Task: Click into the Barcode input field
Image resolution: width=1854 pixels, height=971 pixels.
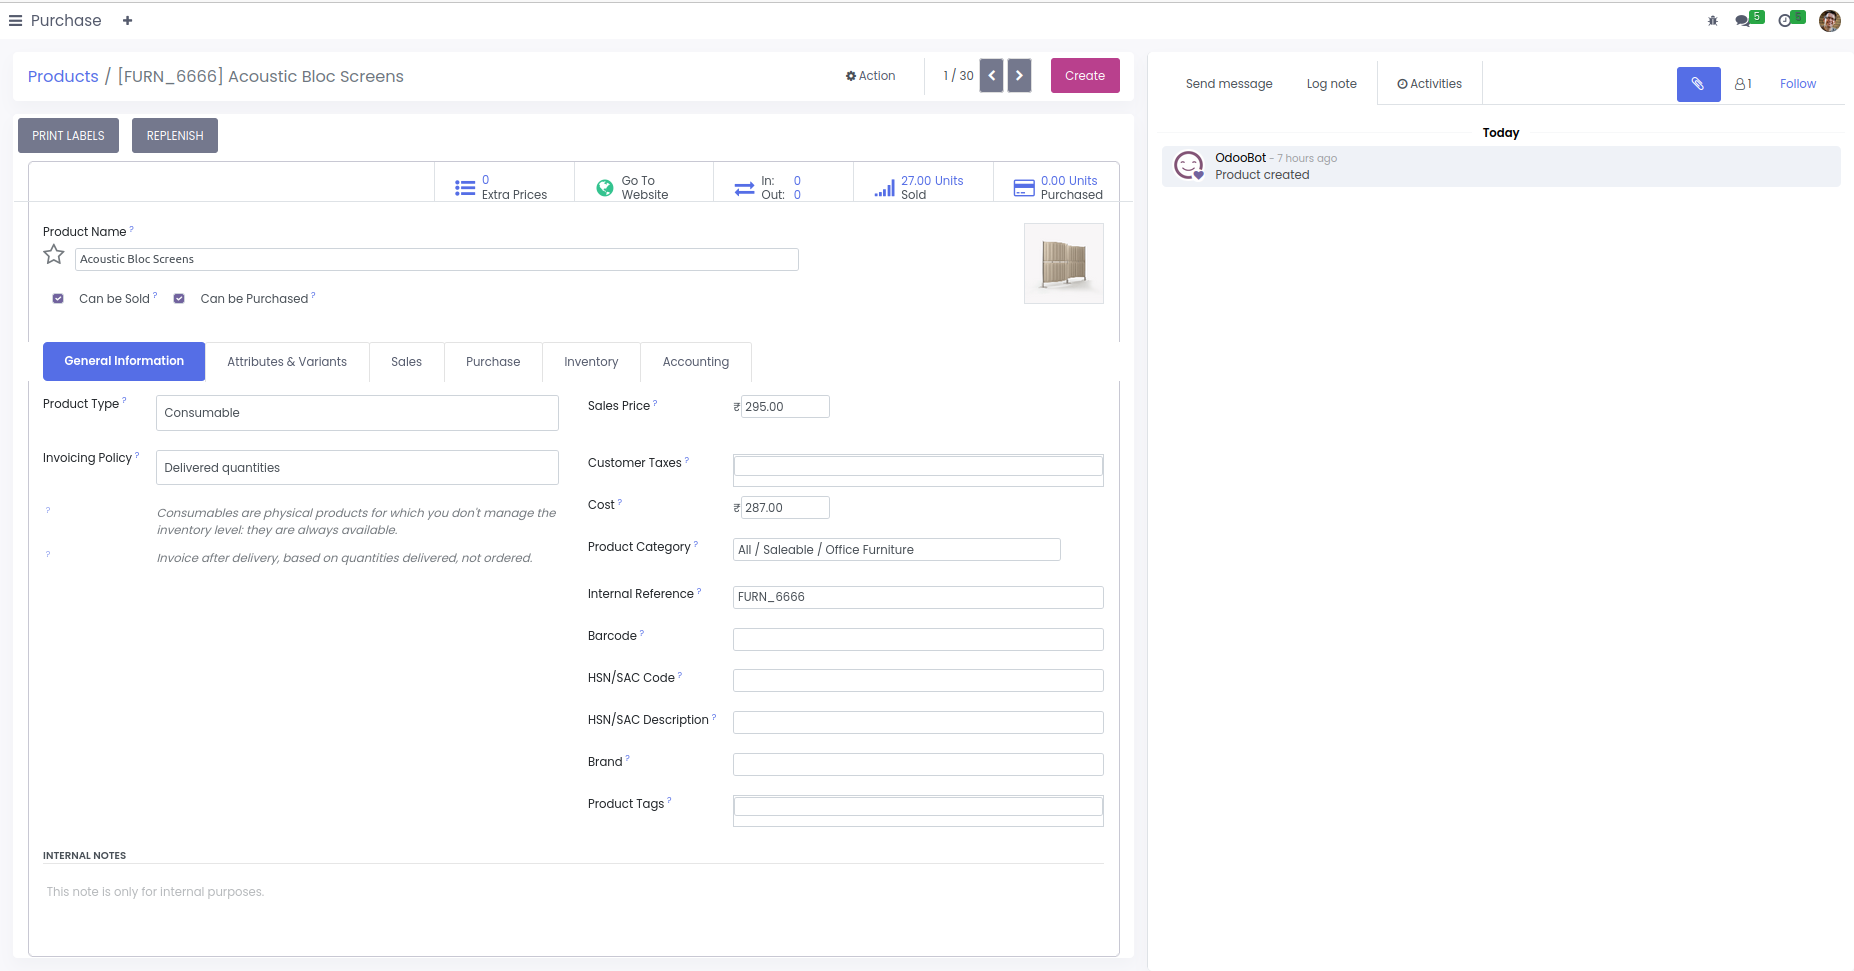Action: click(918, 639)
